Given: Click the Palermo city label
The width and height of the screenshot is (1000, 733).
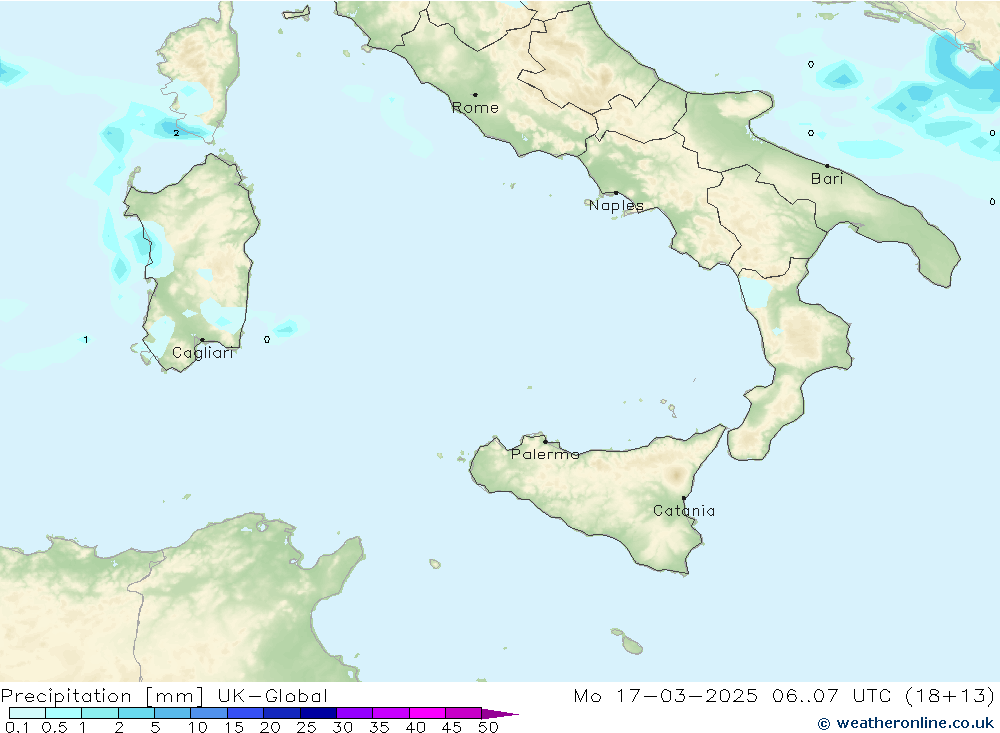Looking at the screenshot, I should (x=545, y=454).
